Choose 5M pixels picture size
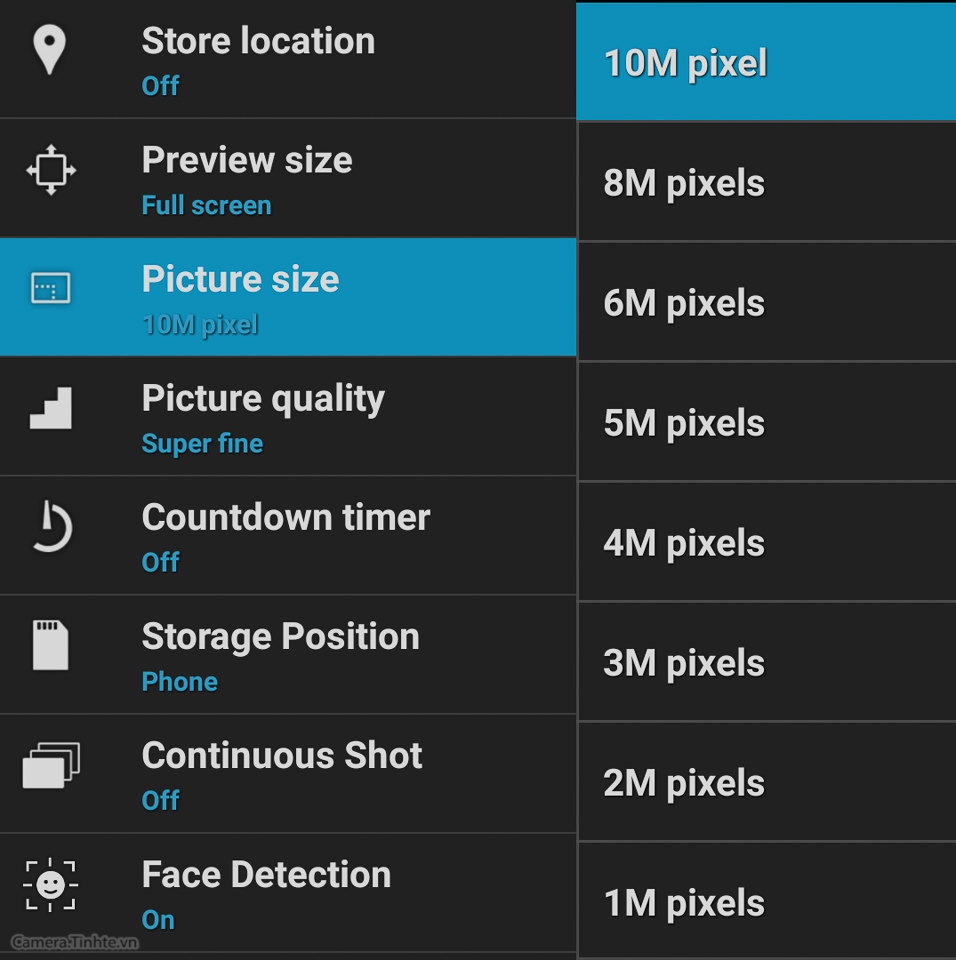Screen dimensions: 956x960 coord(767,422)
